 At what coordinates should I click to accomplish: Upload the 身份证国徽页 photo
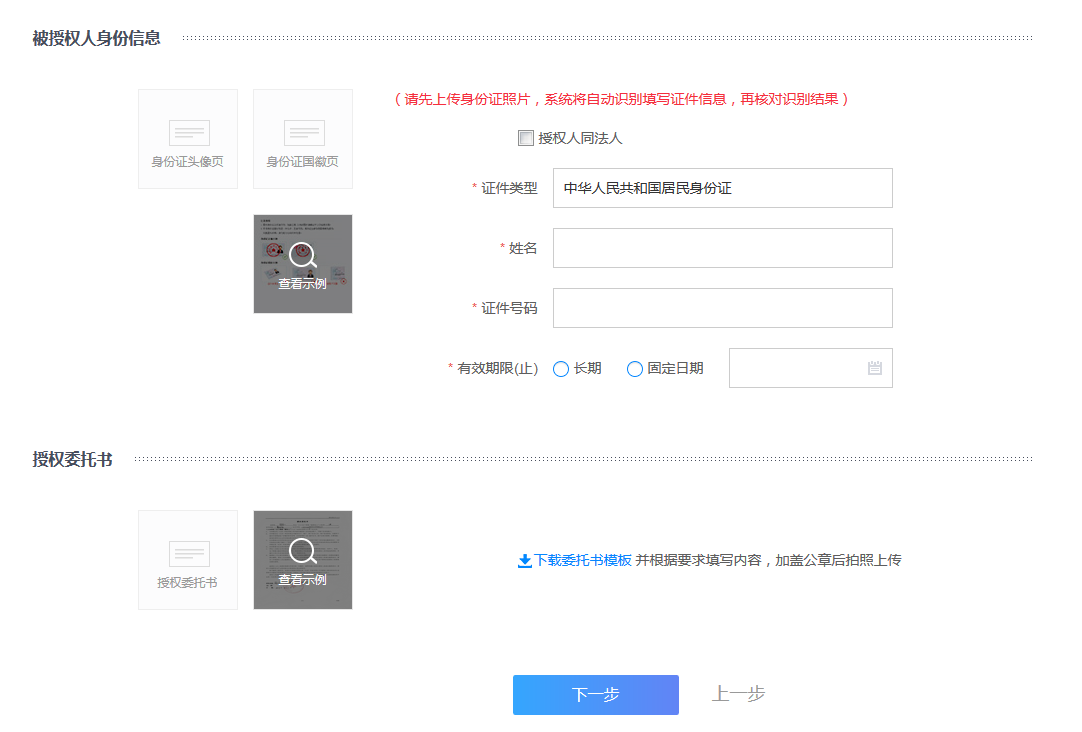click(x=303, y=139)
